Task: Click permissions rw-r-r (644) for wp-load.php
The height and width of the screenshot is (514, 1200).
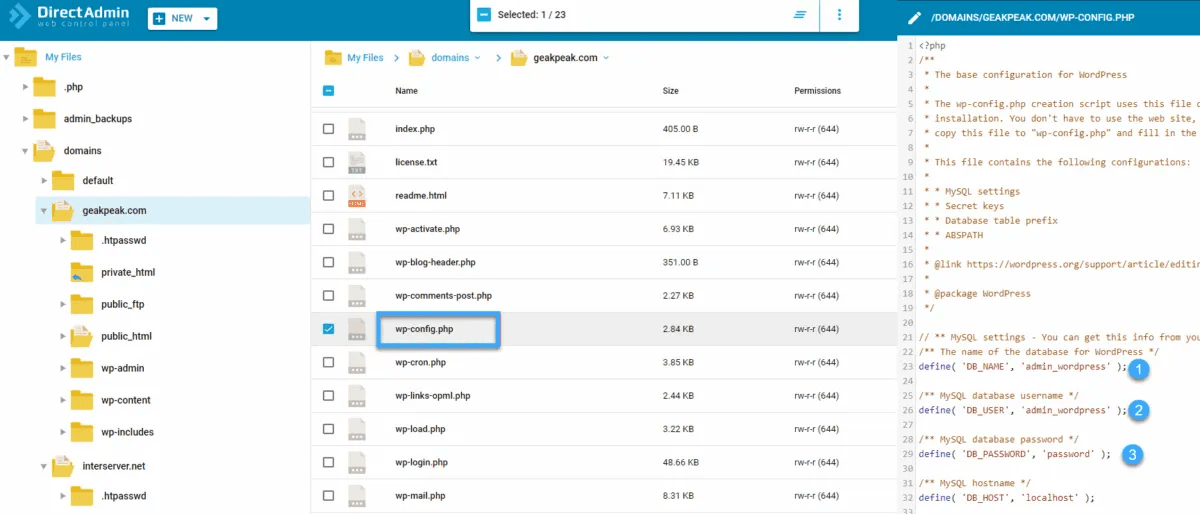Action: [817, 429]
